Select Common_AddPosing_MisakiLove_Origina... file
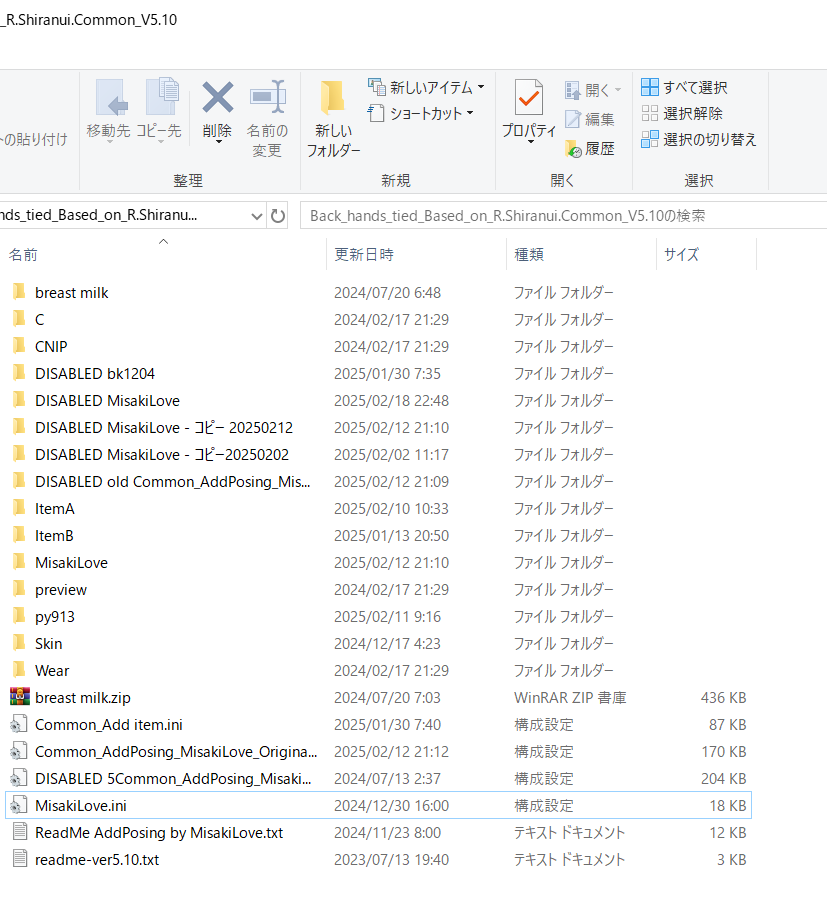 click(176, 752)
